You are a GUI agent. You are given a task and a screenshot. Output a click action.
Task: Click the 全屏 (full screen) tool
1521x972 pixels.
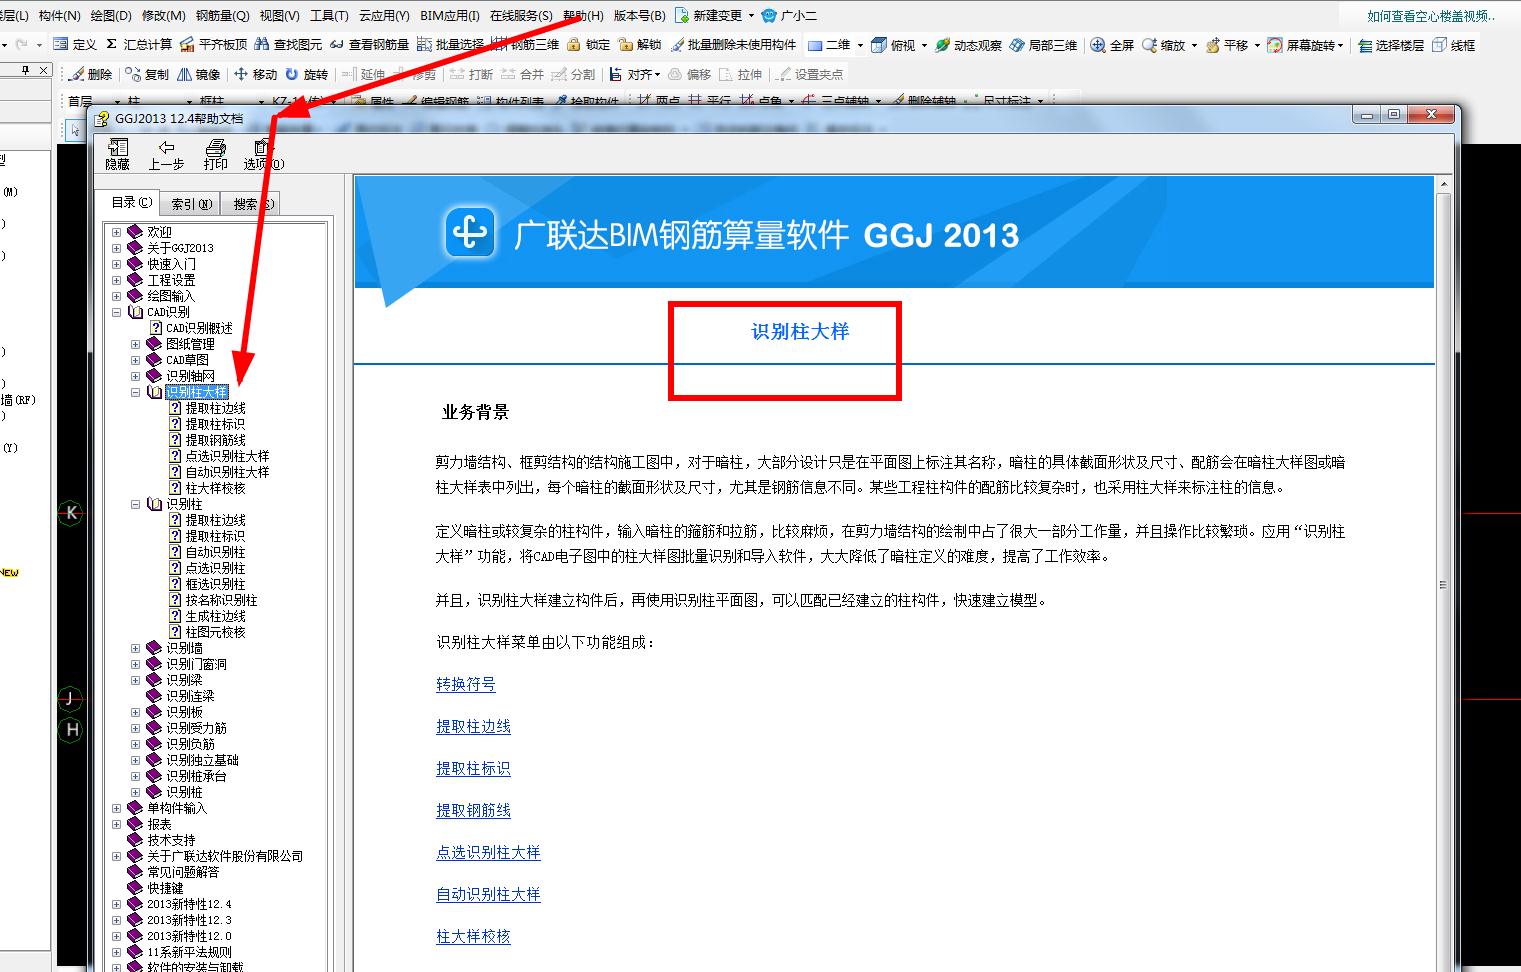1112,45
